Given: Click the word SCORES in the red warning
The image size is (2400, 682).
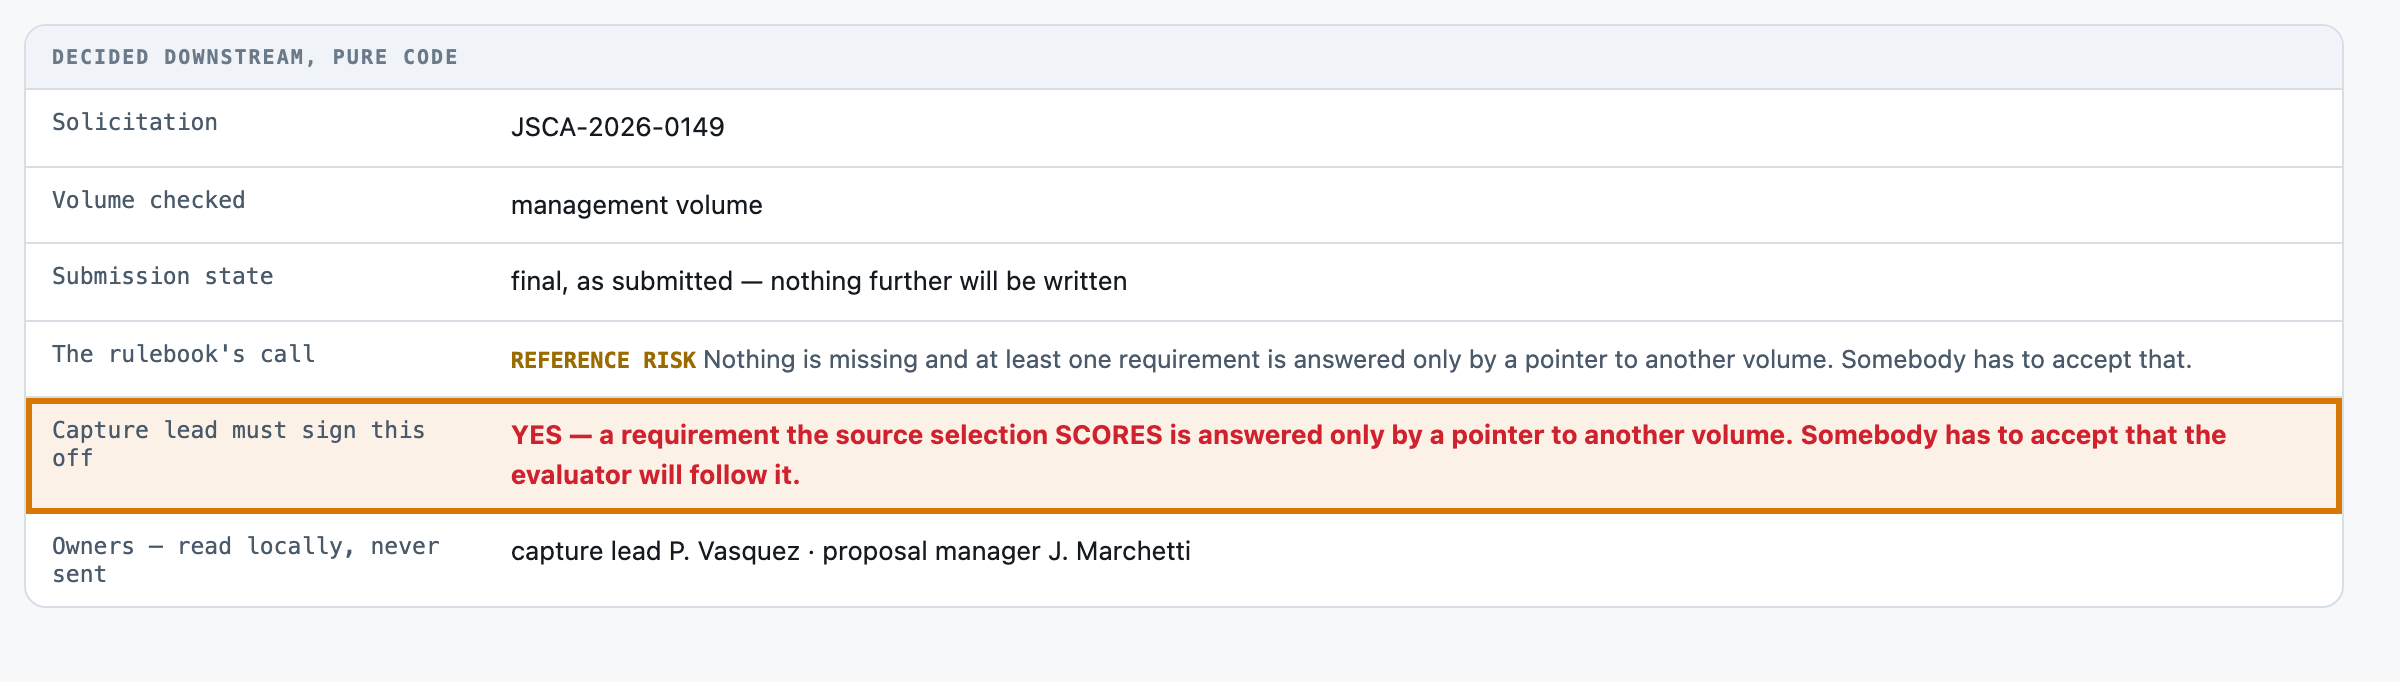Looking at the screenshot, I should coord(1109,435).
